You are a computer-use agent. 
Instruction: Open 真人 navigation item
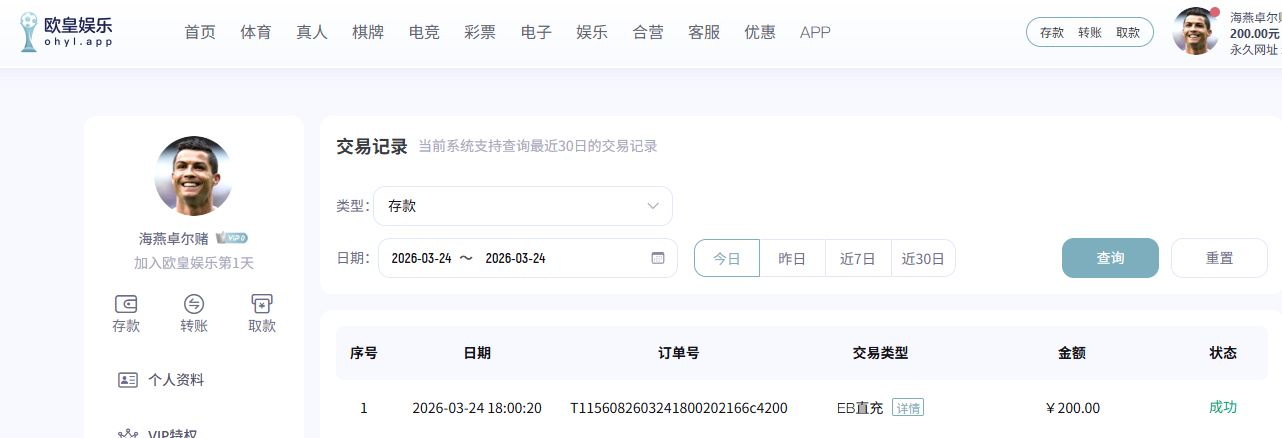tap(312, 32)
